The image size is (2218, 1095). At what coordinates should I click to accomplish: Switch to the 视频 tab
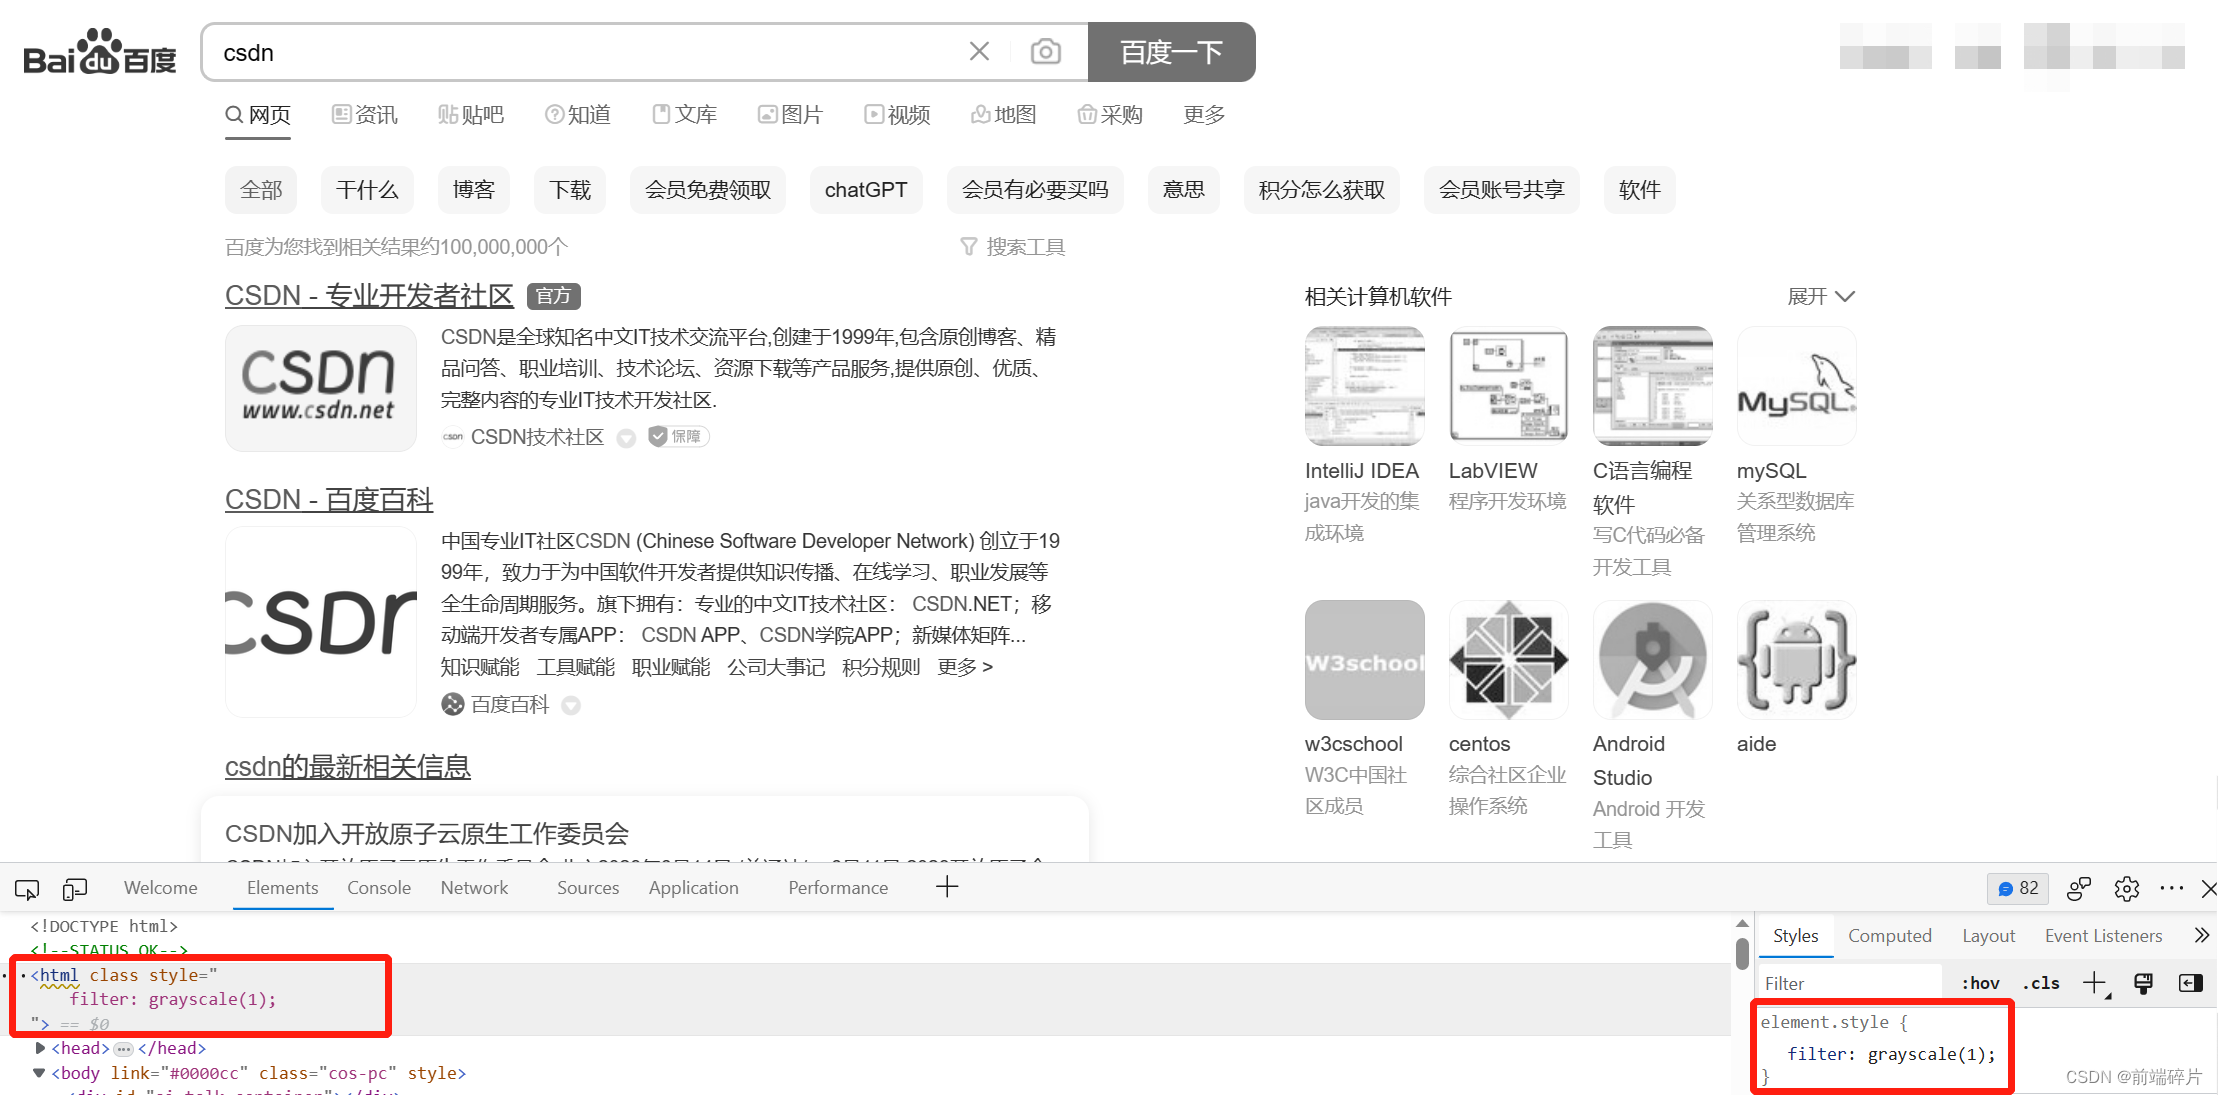pos(897,115)
